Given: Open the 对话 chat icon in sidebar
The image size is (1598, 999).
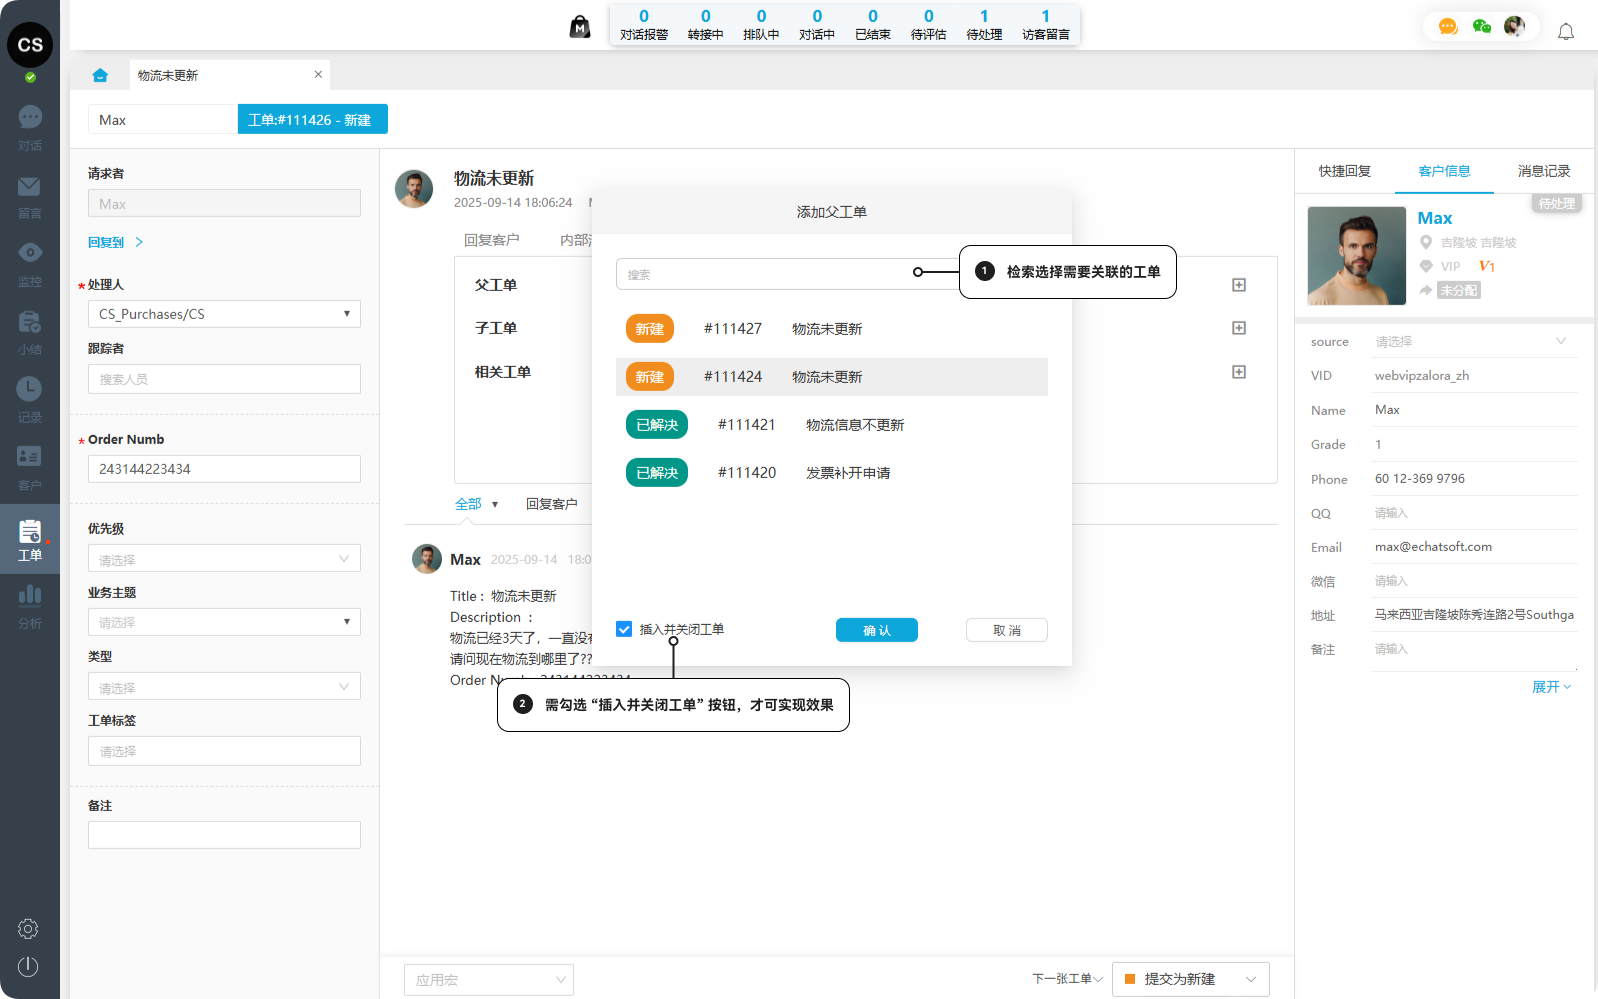Looking at the screenshot, I should pos(30,118).
